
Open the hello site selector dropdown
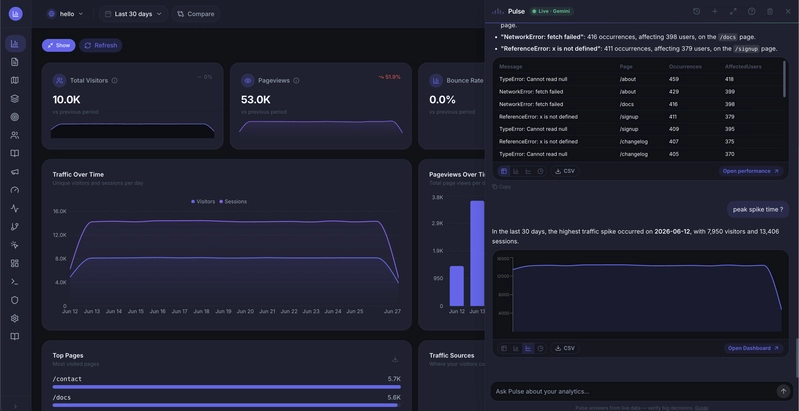65,14
